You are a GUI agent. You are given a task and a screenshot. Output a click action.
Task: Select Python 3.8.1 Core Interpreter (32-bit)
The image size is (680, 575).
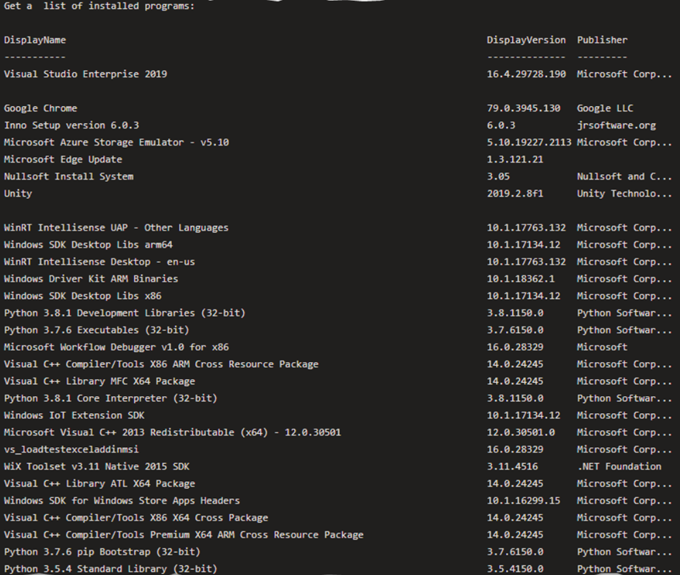[x=111, y=398]
